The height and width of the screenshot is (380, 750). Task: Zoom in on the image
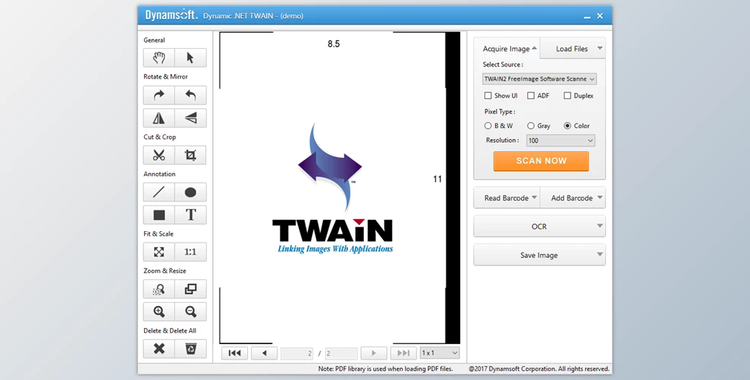pyautogui.click(x=159, y=312)
